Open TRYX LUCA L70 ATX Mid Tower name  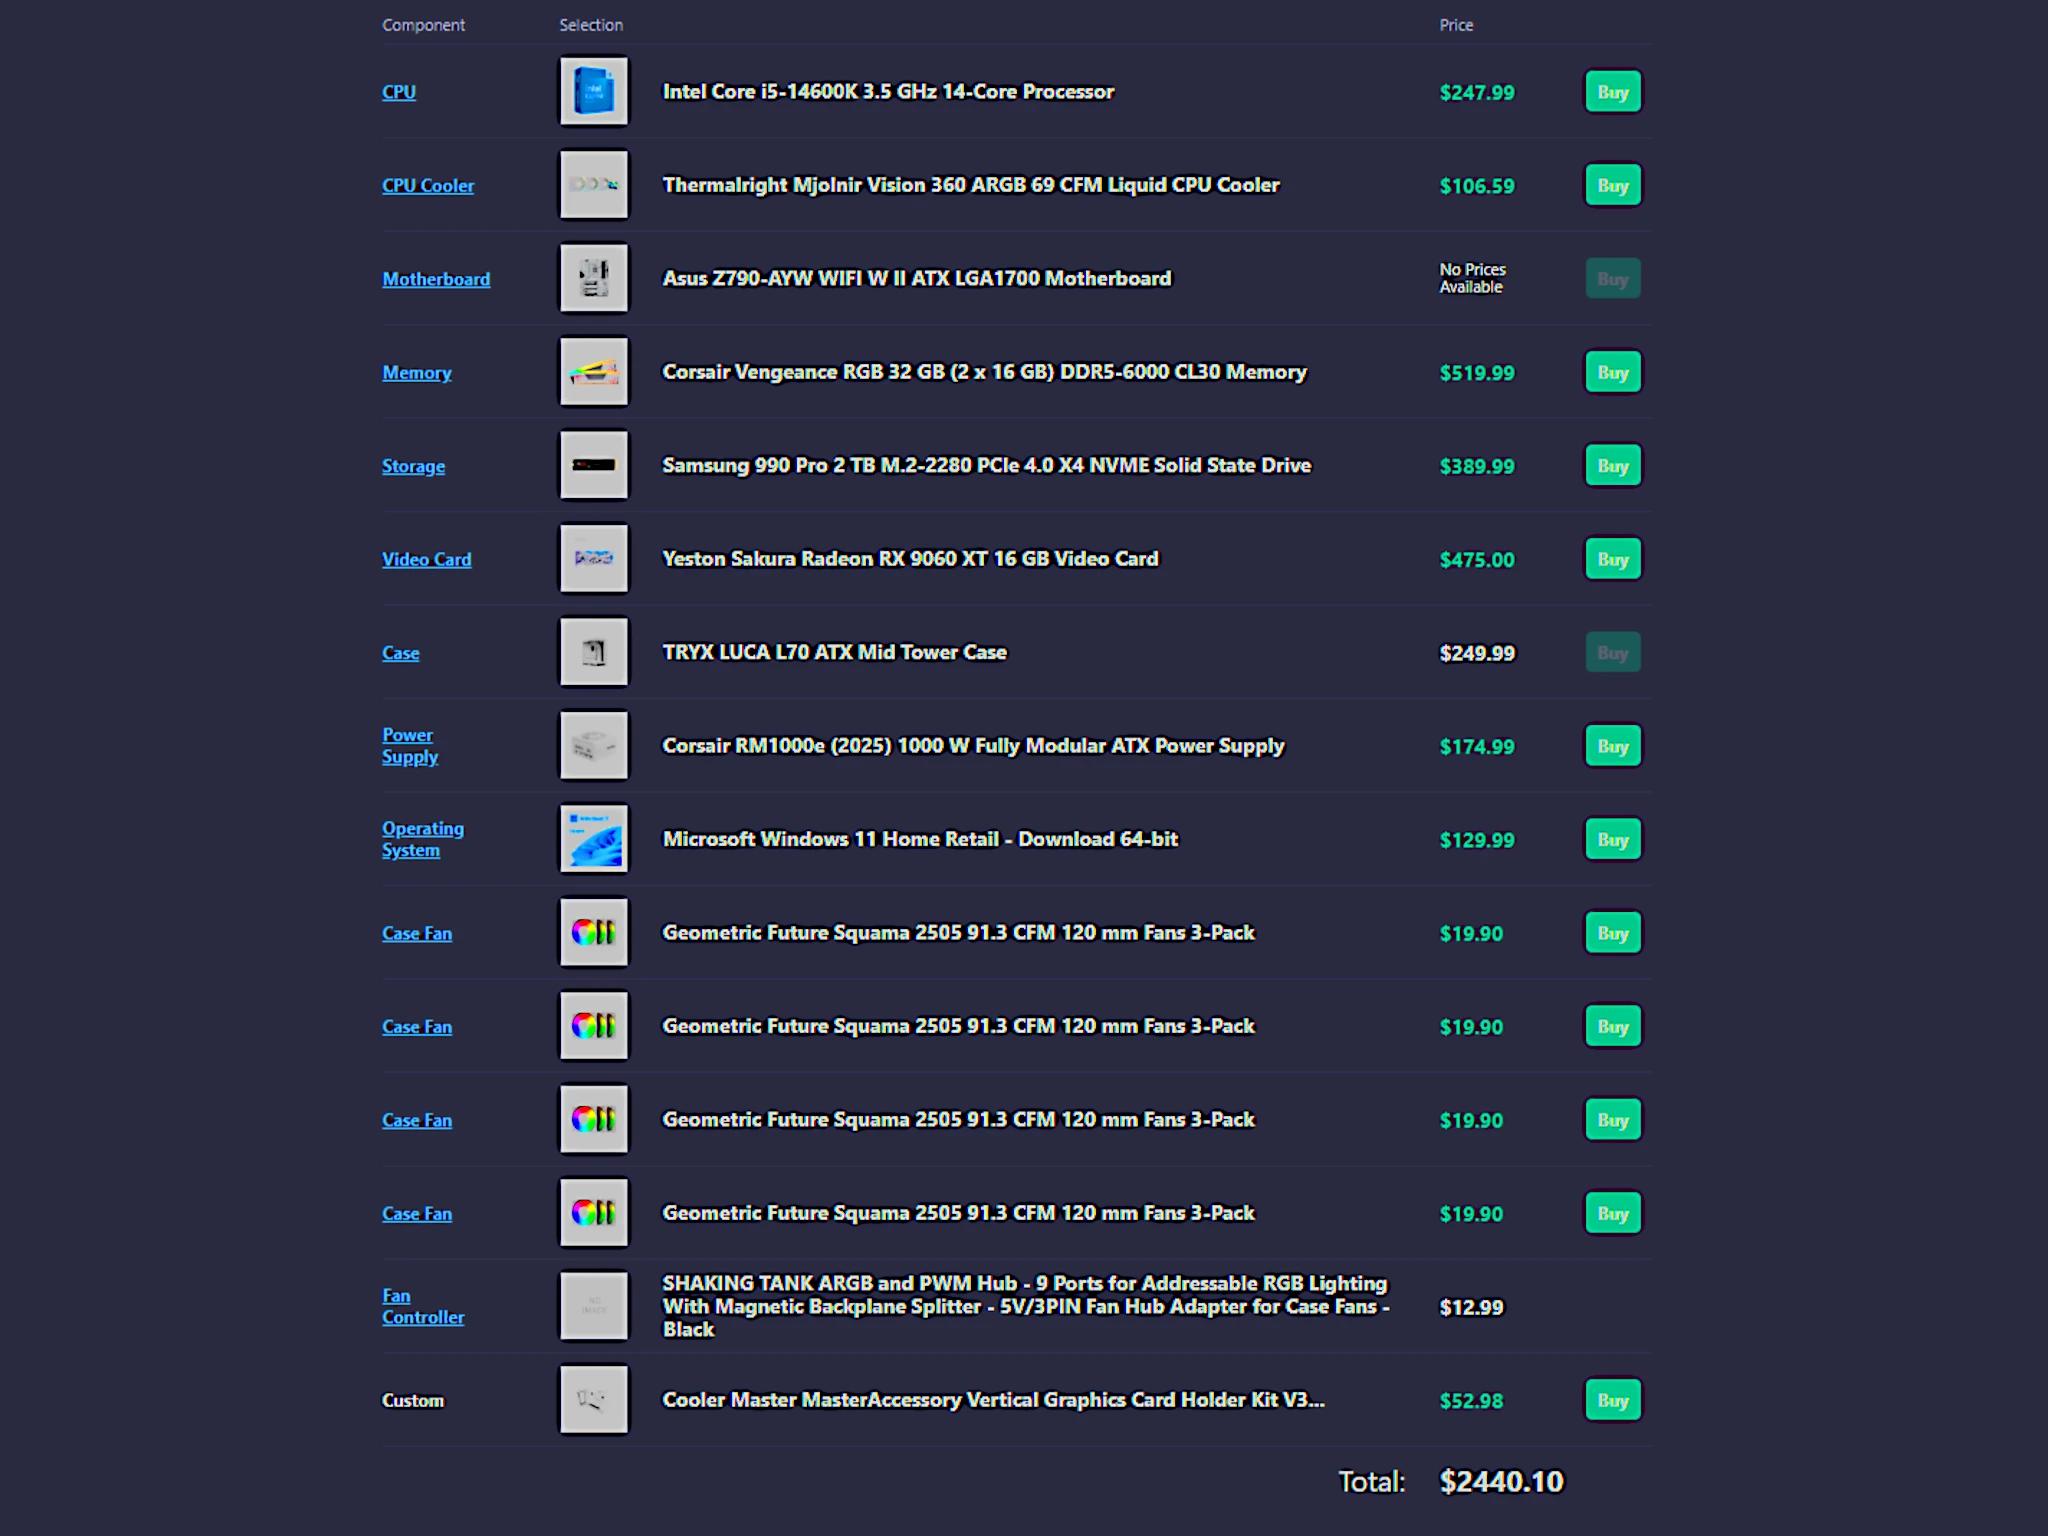(835, 652)
